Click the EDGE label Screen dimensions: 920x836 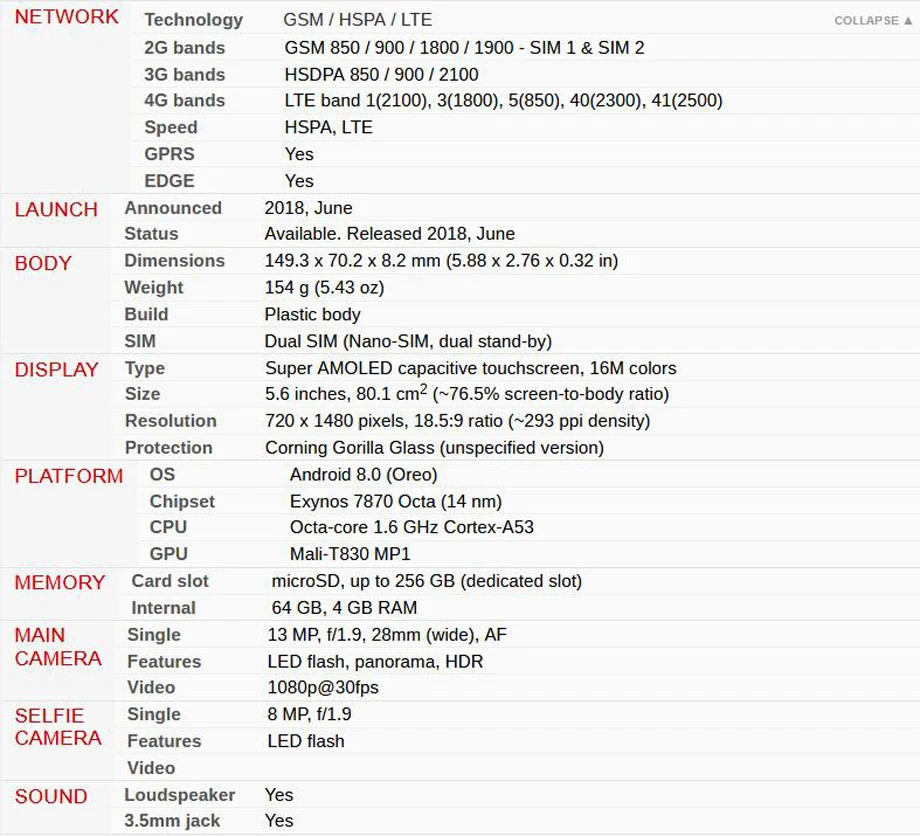coord(169,181)
